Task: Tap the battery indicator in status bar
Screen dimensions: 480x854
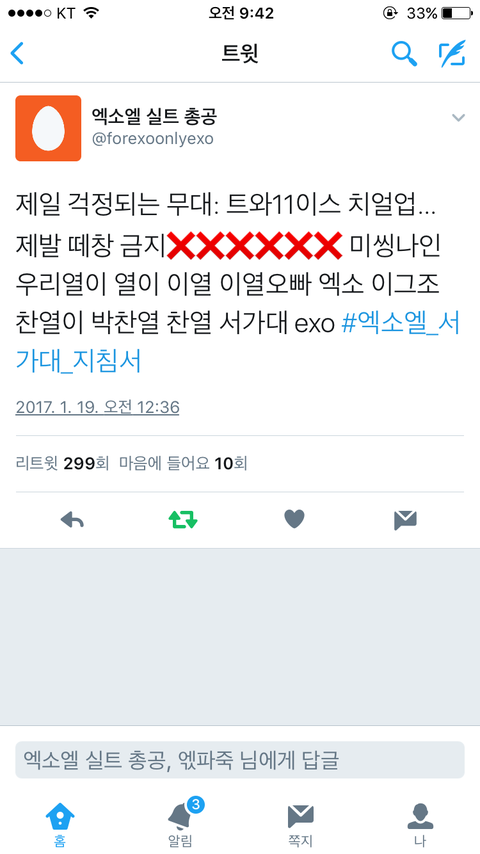Action: (x=457, y=13)
